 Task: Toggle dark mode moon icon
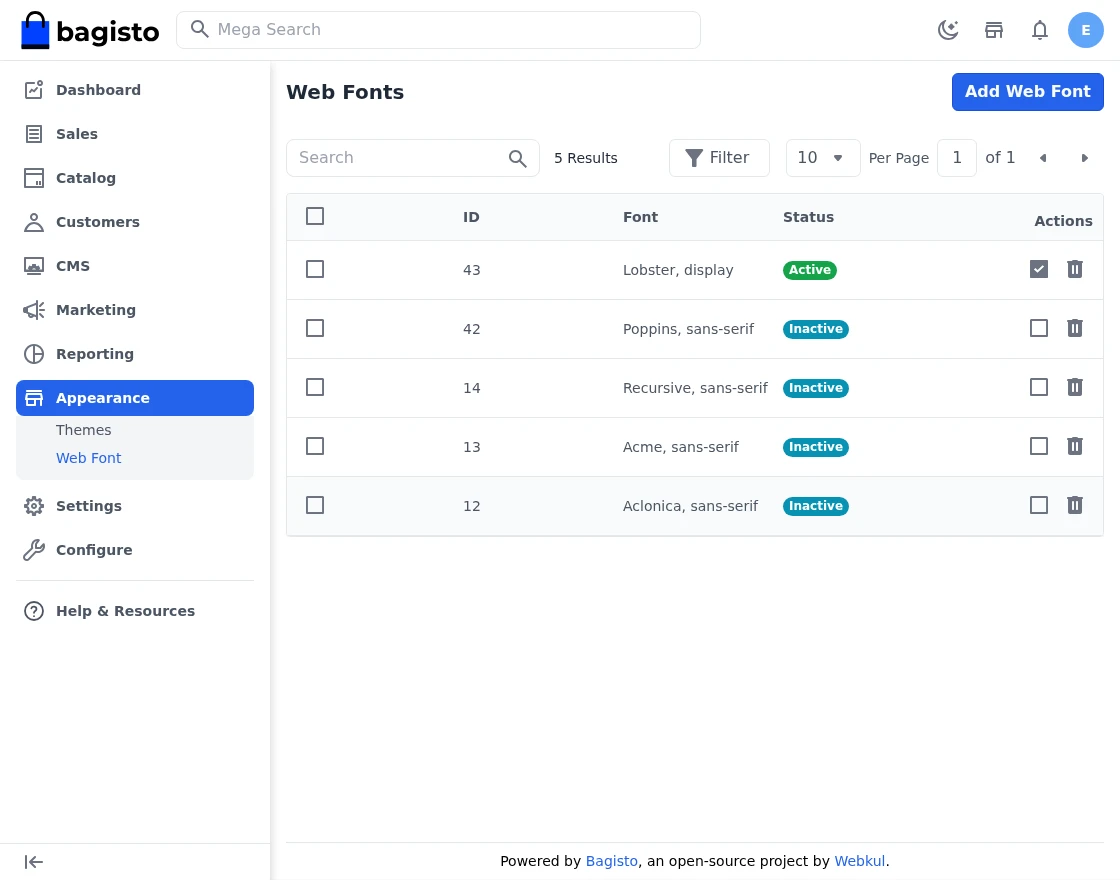(948, 30)
